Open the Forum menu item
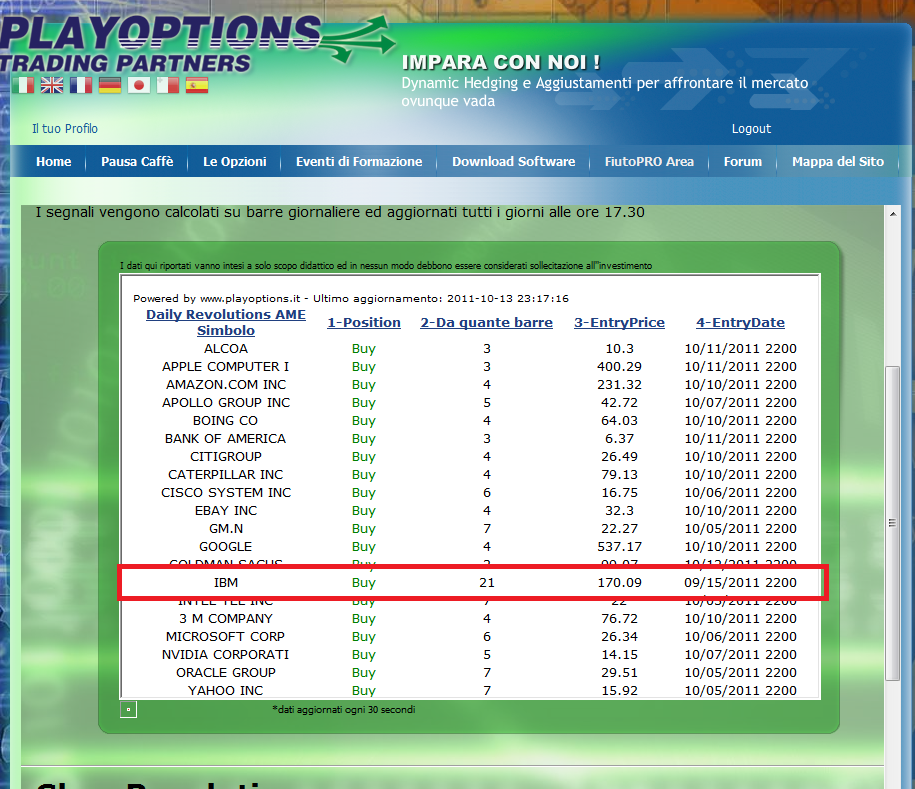Screen dimensions: 915x789 (x=743, y=162)
